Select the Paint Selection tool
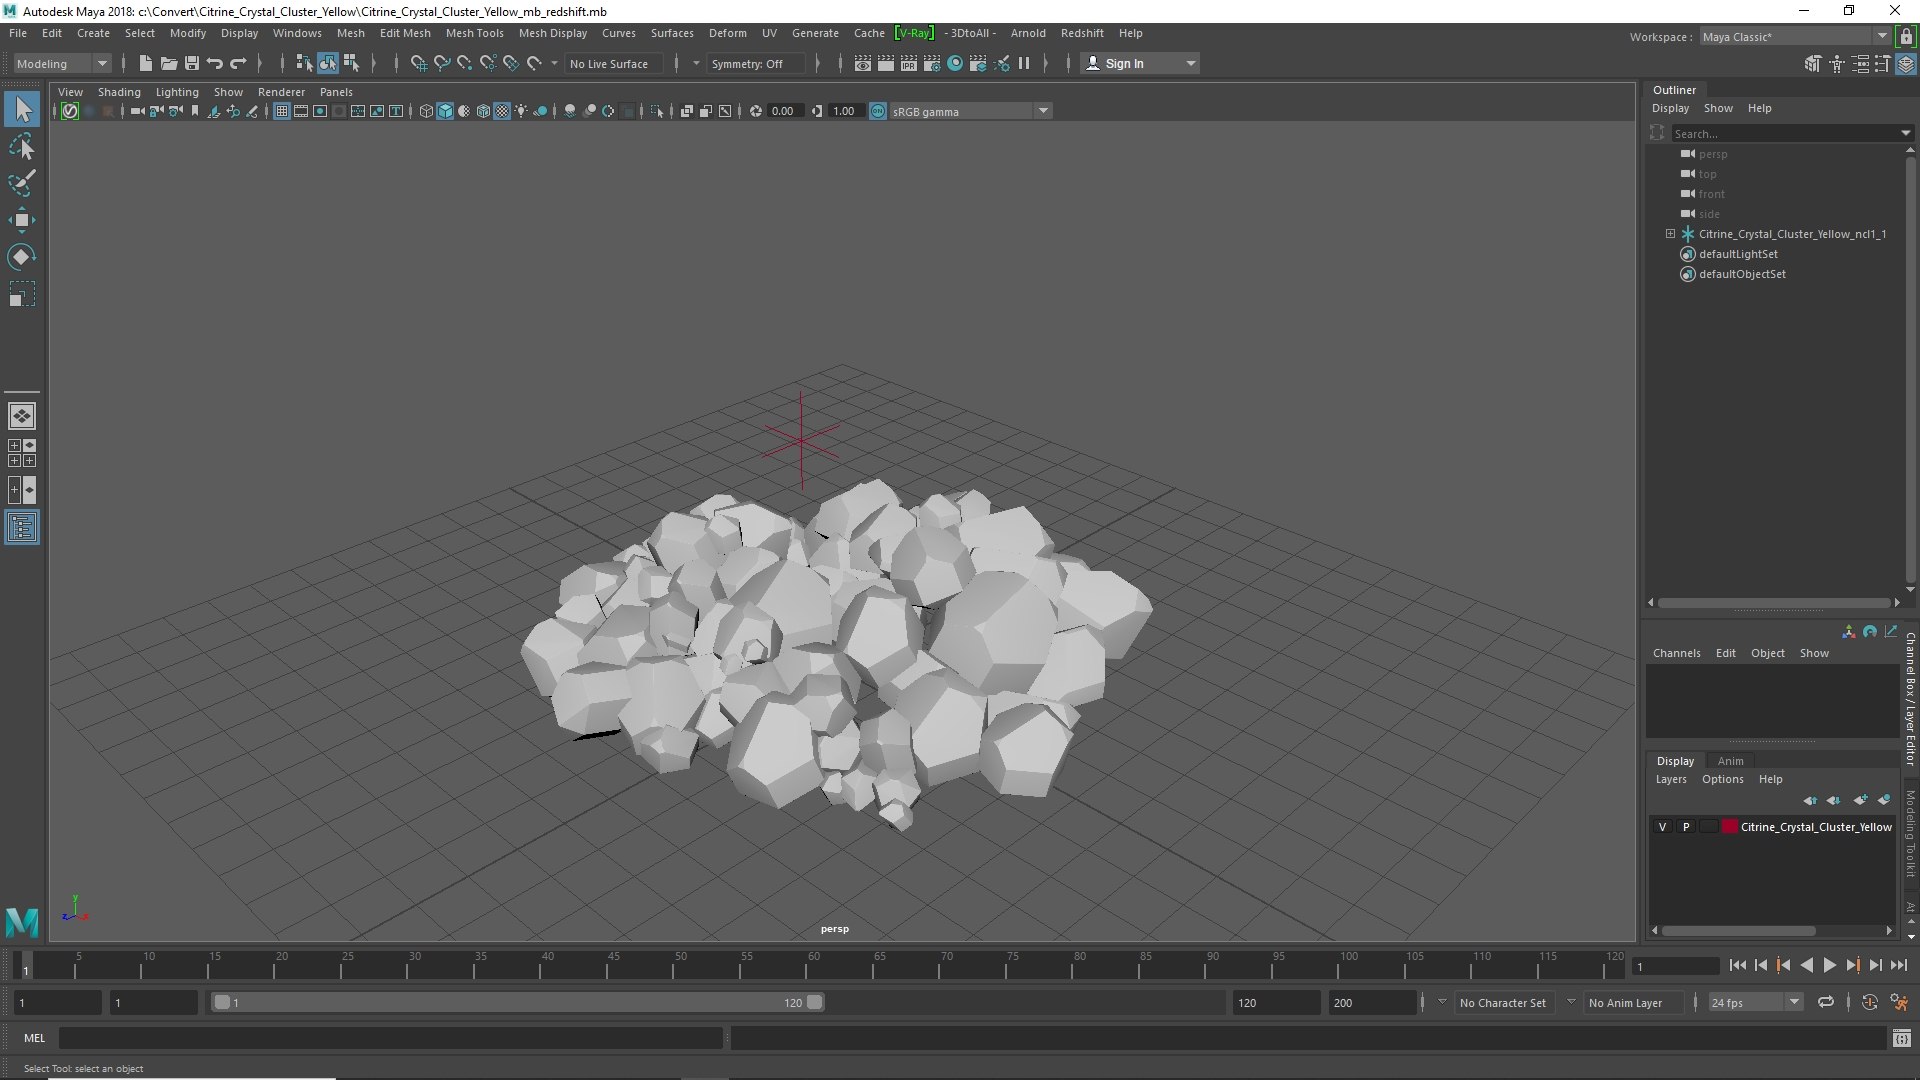Screen dimensions: 1920x1080 click(21, 184)
